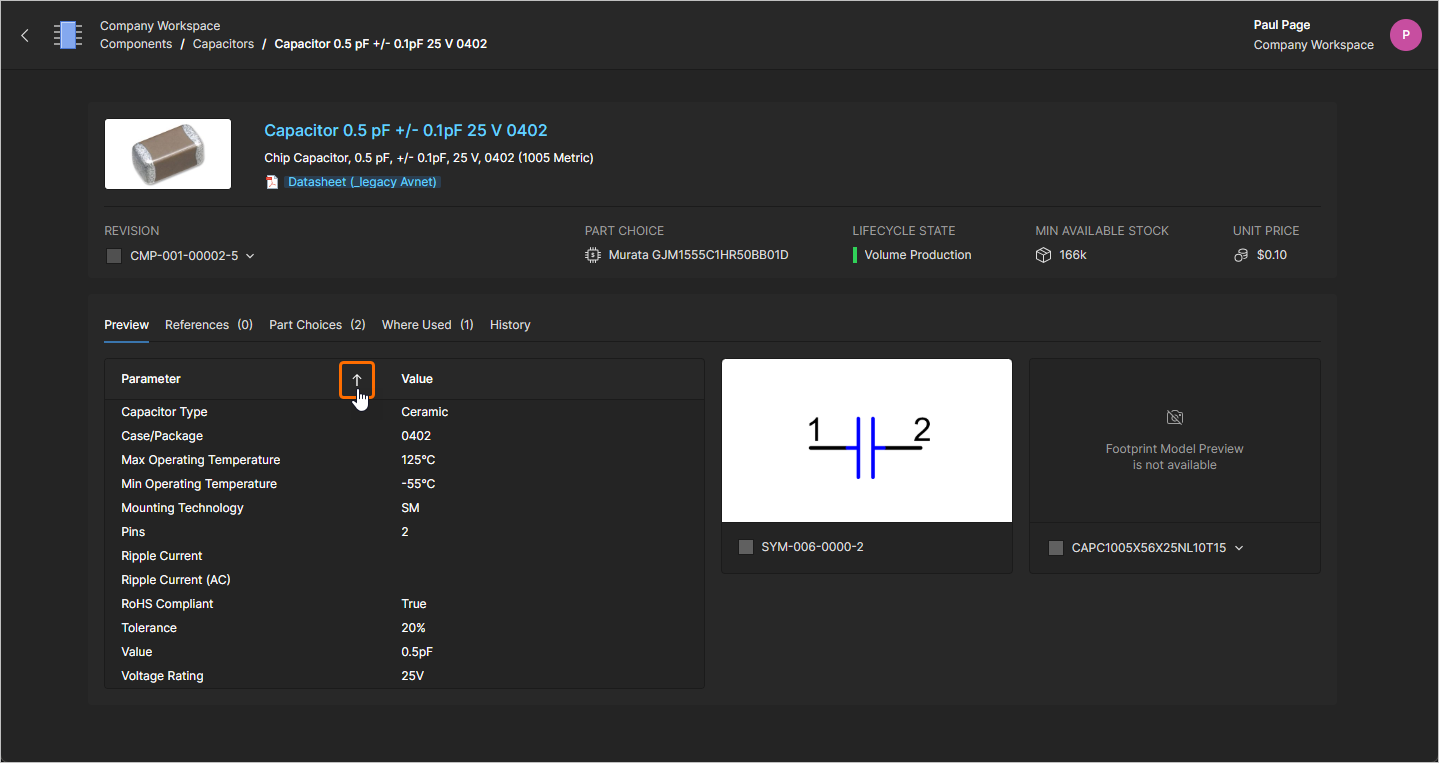Expand the CAPC1005X56X25NL10T15 footprint dropdown
This screenshot has height=763, width=1439.
1239,548
